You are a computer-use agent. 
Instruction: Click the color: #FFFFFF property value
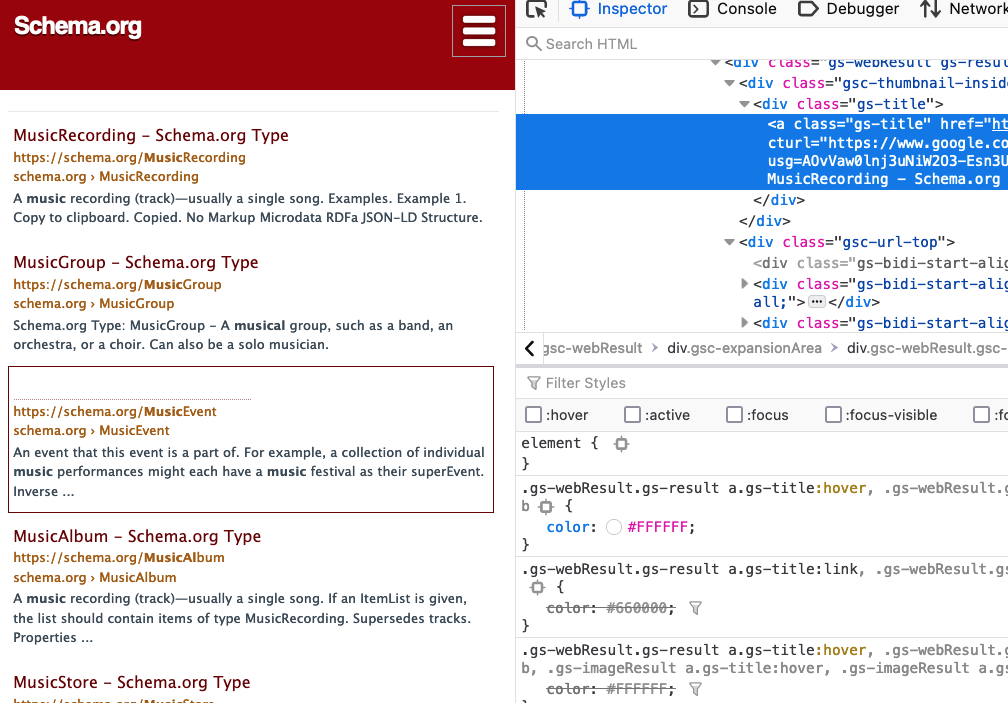coord(657,527)
